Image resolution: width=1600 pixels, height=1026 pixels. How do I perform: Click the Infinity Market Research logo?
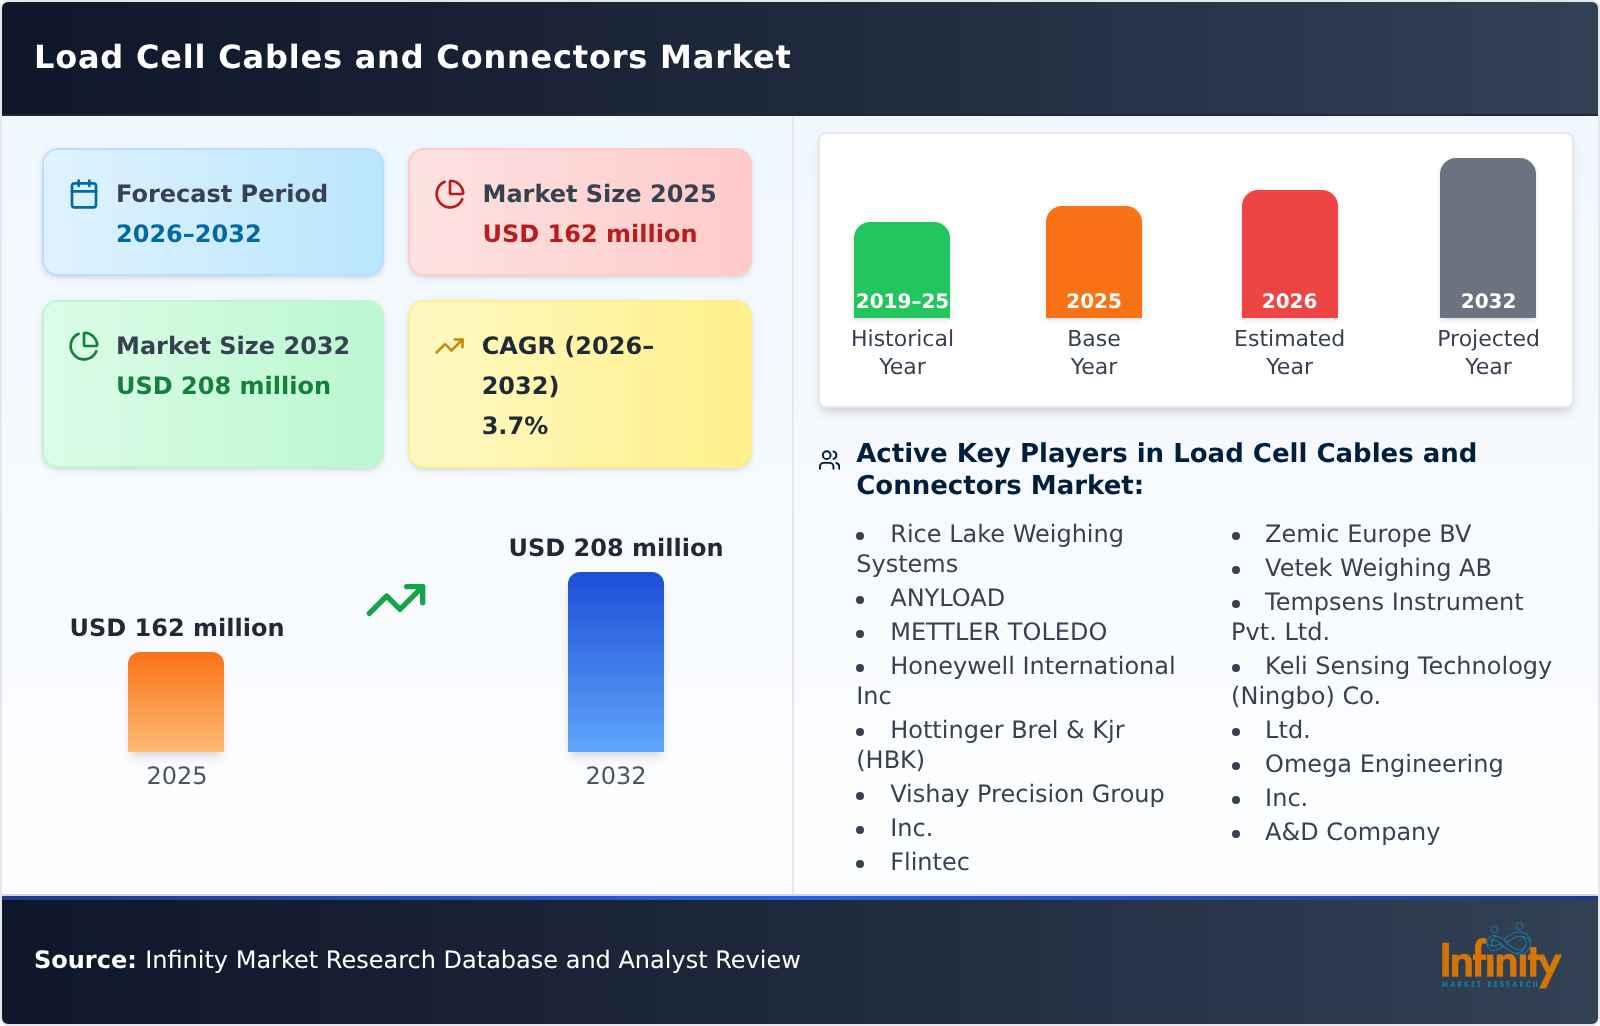click(x=1500, y=957)
